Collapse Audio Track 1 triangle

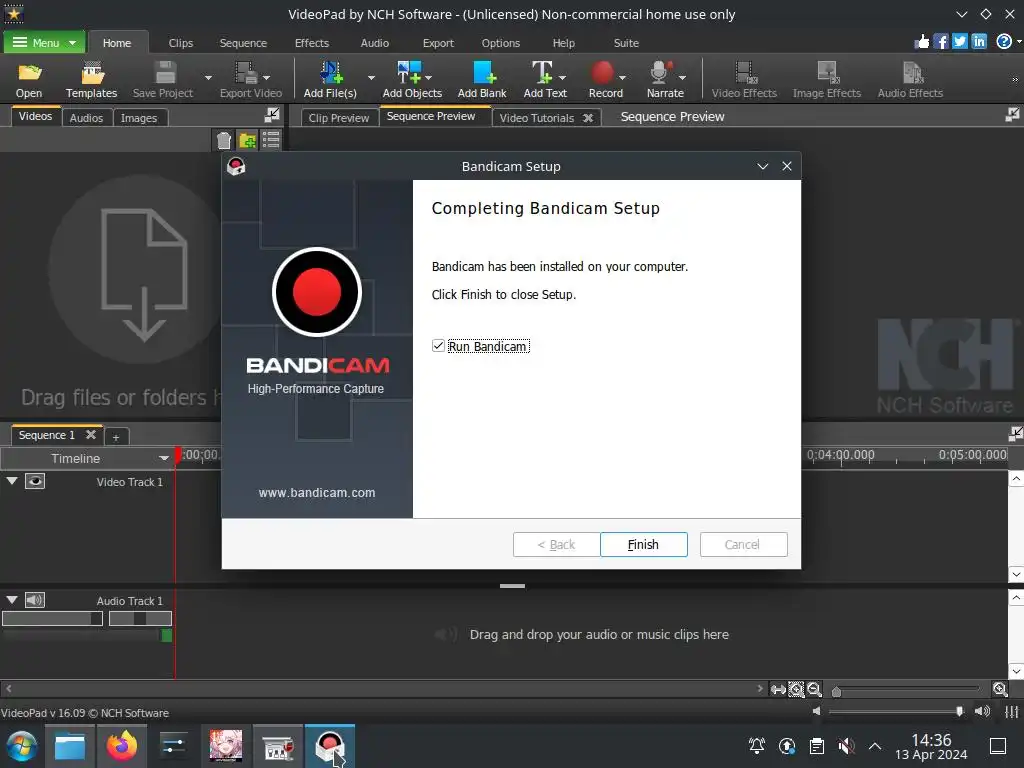(x=12, y=599)
